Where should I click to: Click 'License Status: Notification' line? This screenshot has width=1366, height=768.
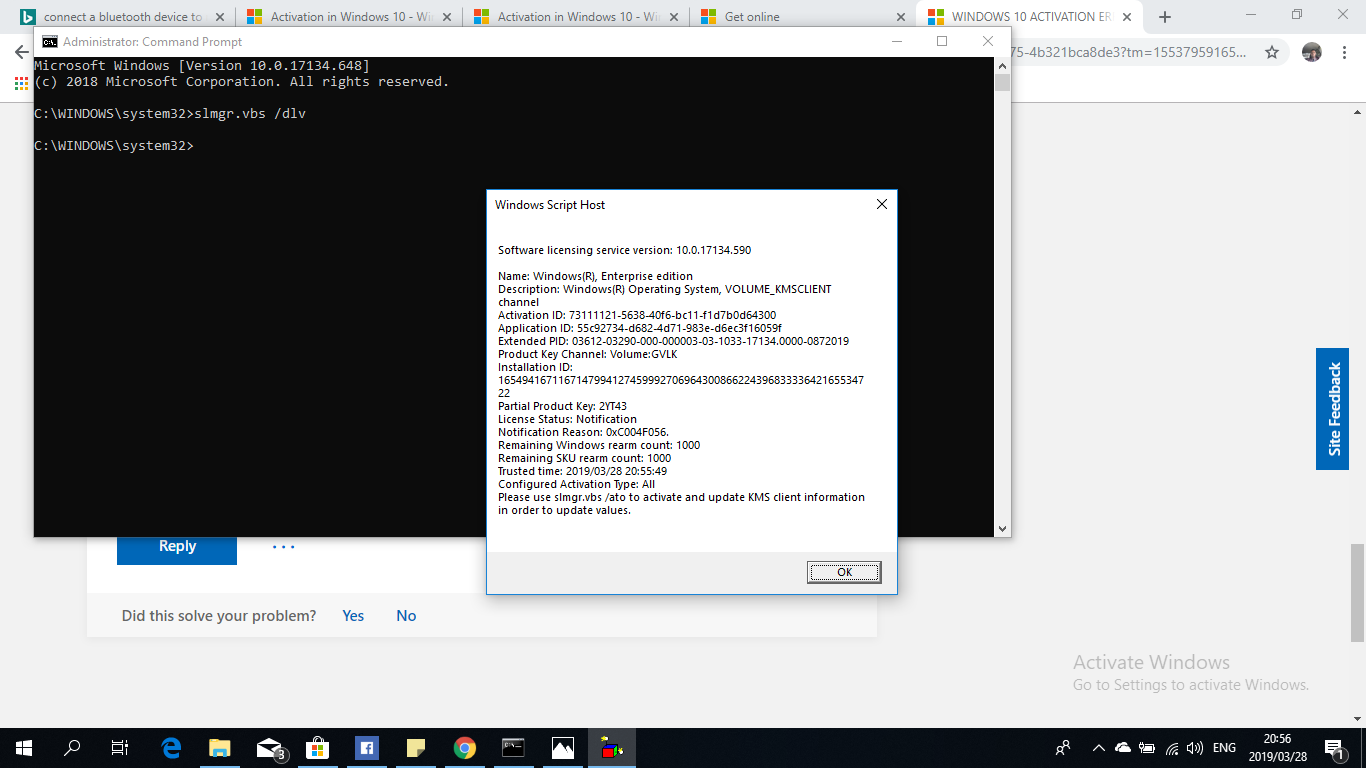pyautogui.click(x=567, y=419)
